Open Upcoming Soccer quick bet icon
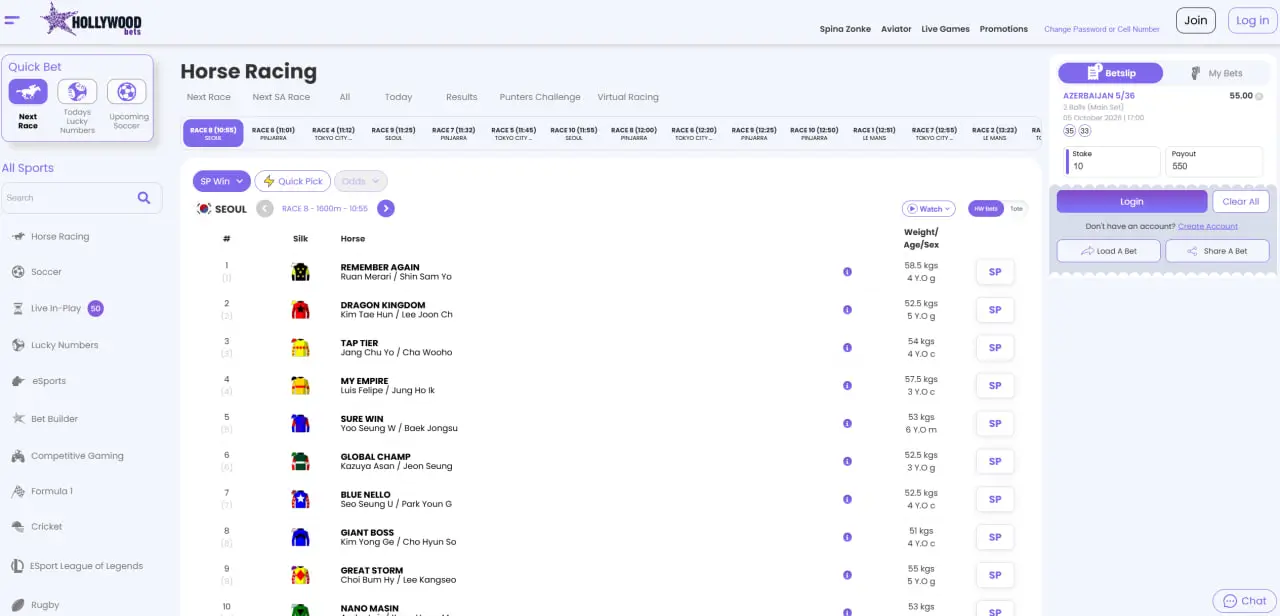 coord(127,92)
